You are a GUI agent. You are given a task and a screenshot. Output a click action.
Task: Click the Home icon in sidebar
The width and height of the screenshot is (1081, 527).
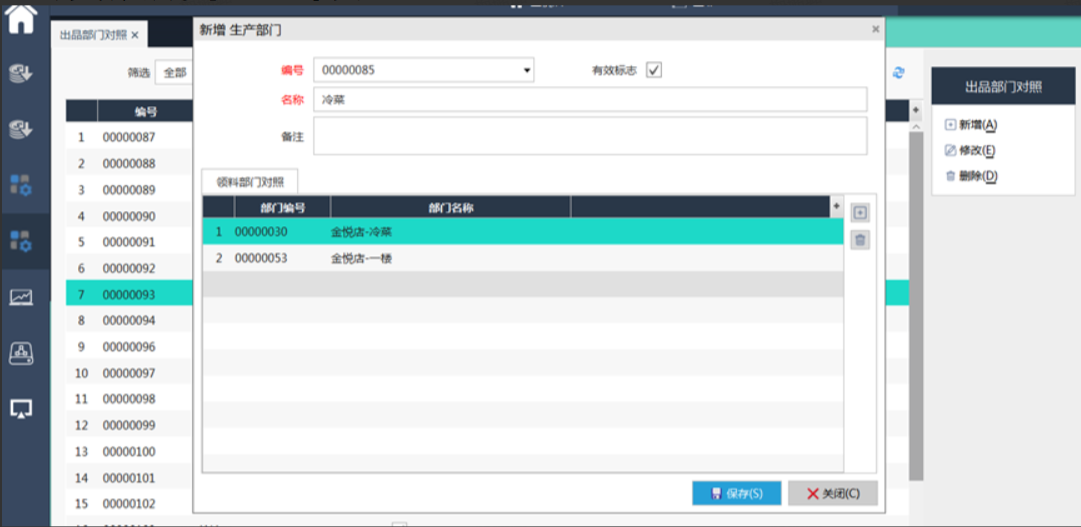[21, 19]
